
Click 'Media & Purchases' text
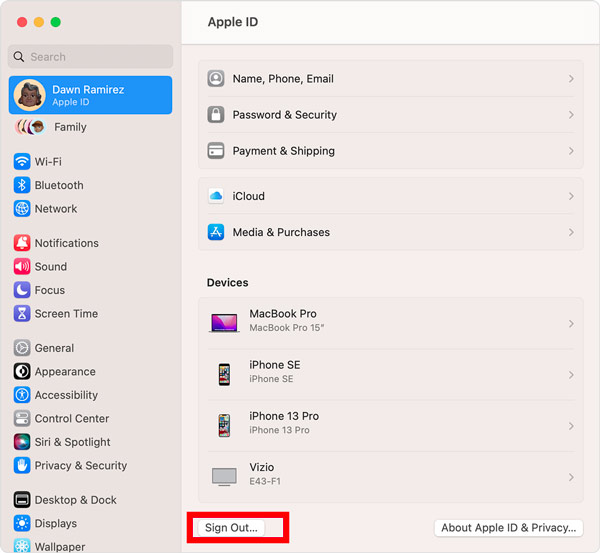(281, 232)
